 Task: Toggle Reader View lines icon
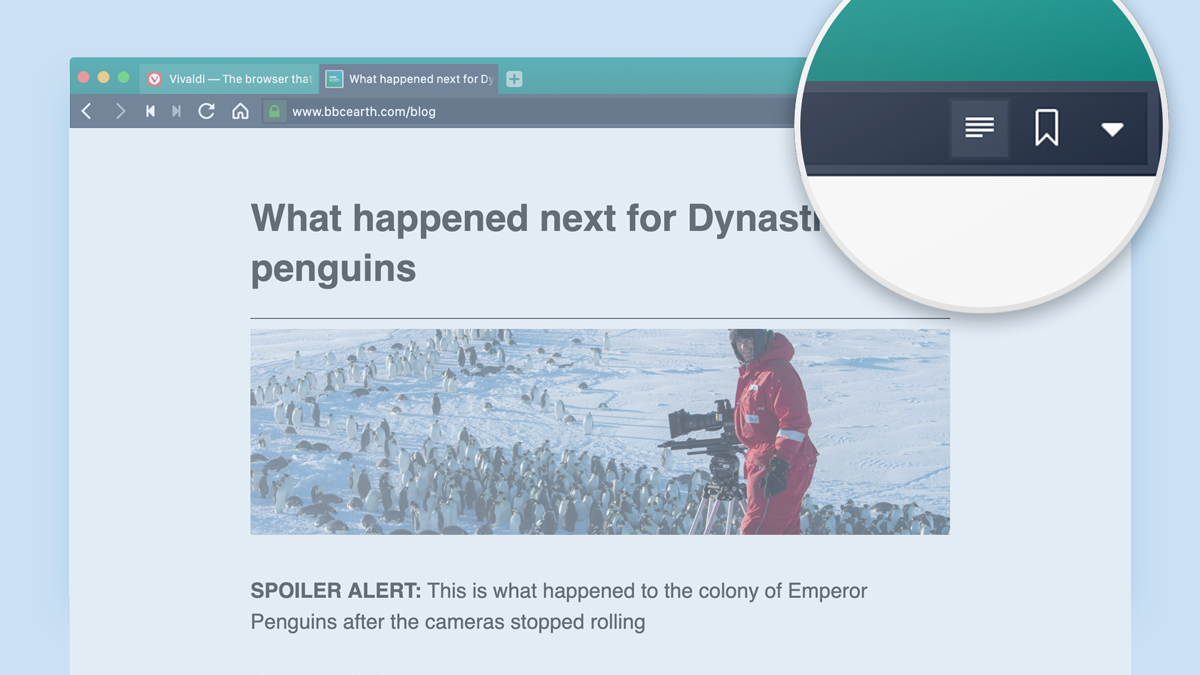coord(979,128)
